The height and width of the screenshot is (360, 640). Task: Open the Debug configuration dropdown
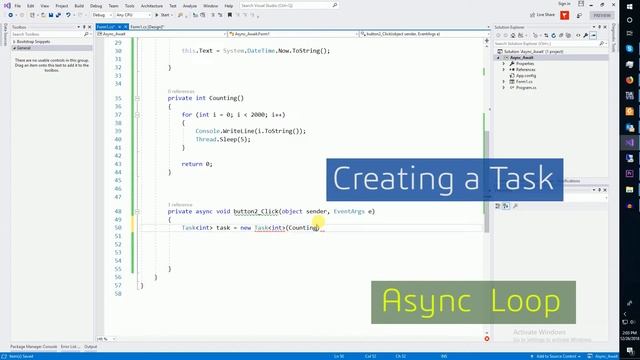tap(102, 15)
